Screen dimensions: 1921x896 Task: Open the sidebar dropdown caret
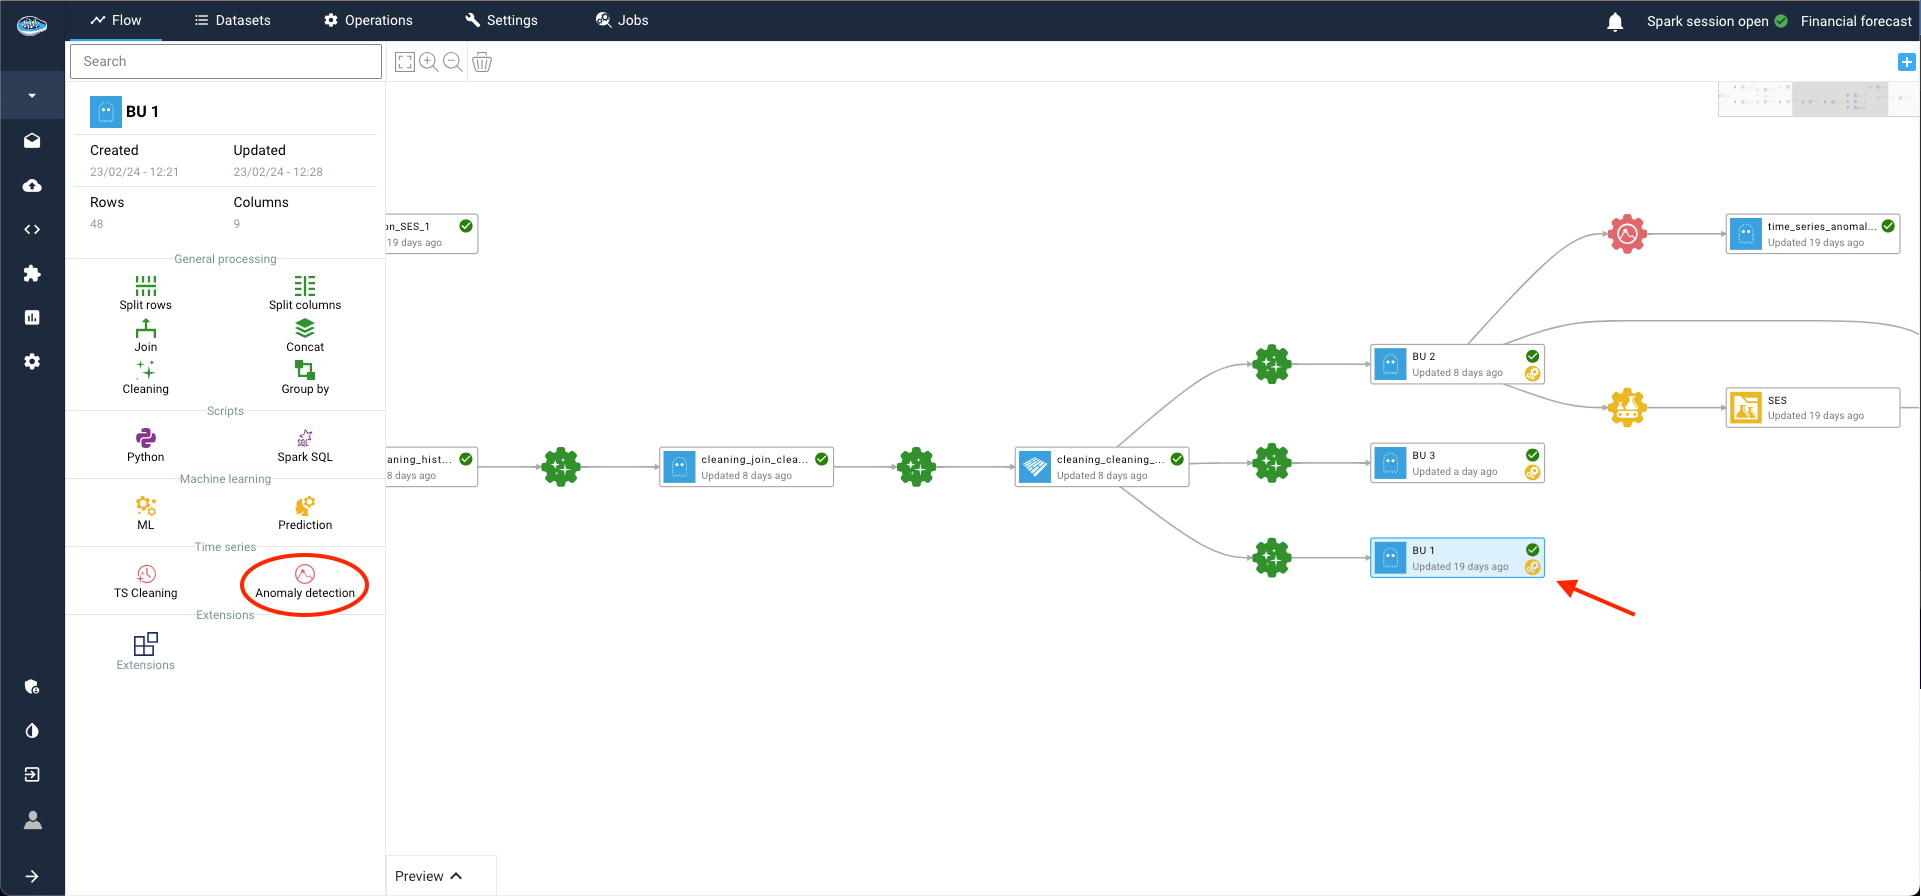pos(32,96)
